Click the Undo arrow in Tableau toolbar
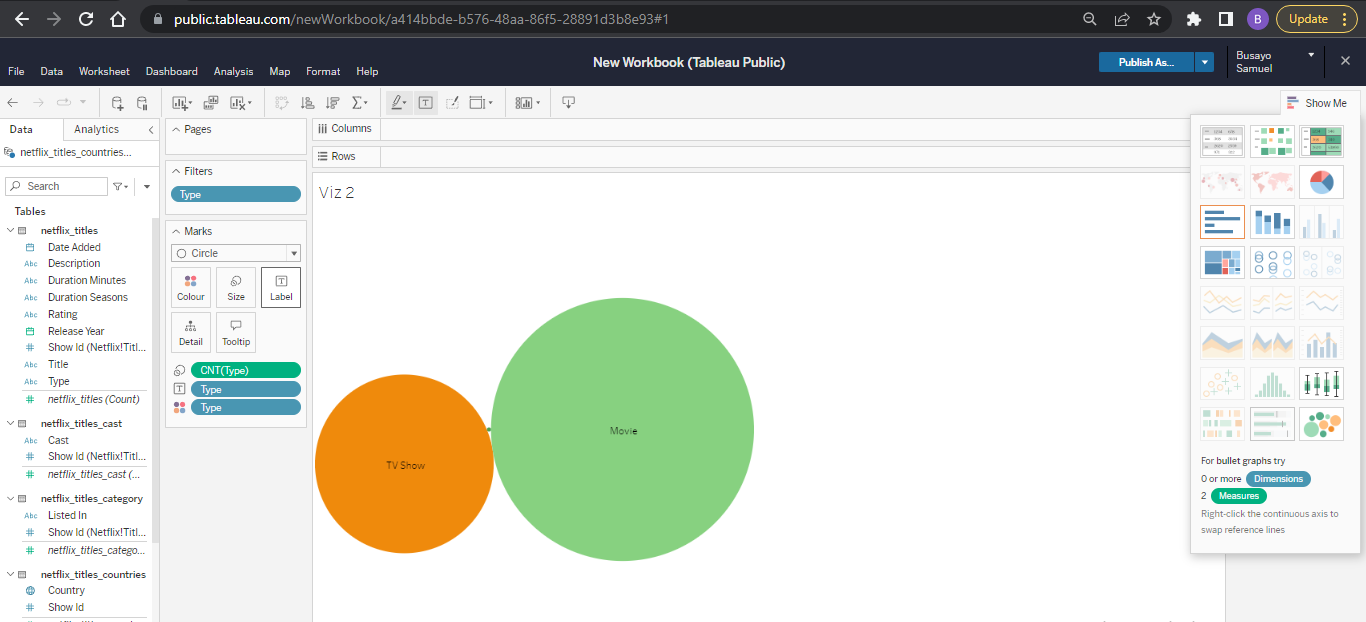 [x=13, y=103]
